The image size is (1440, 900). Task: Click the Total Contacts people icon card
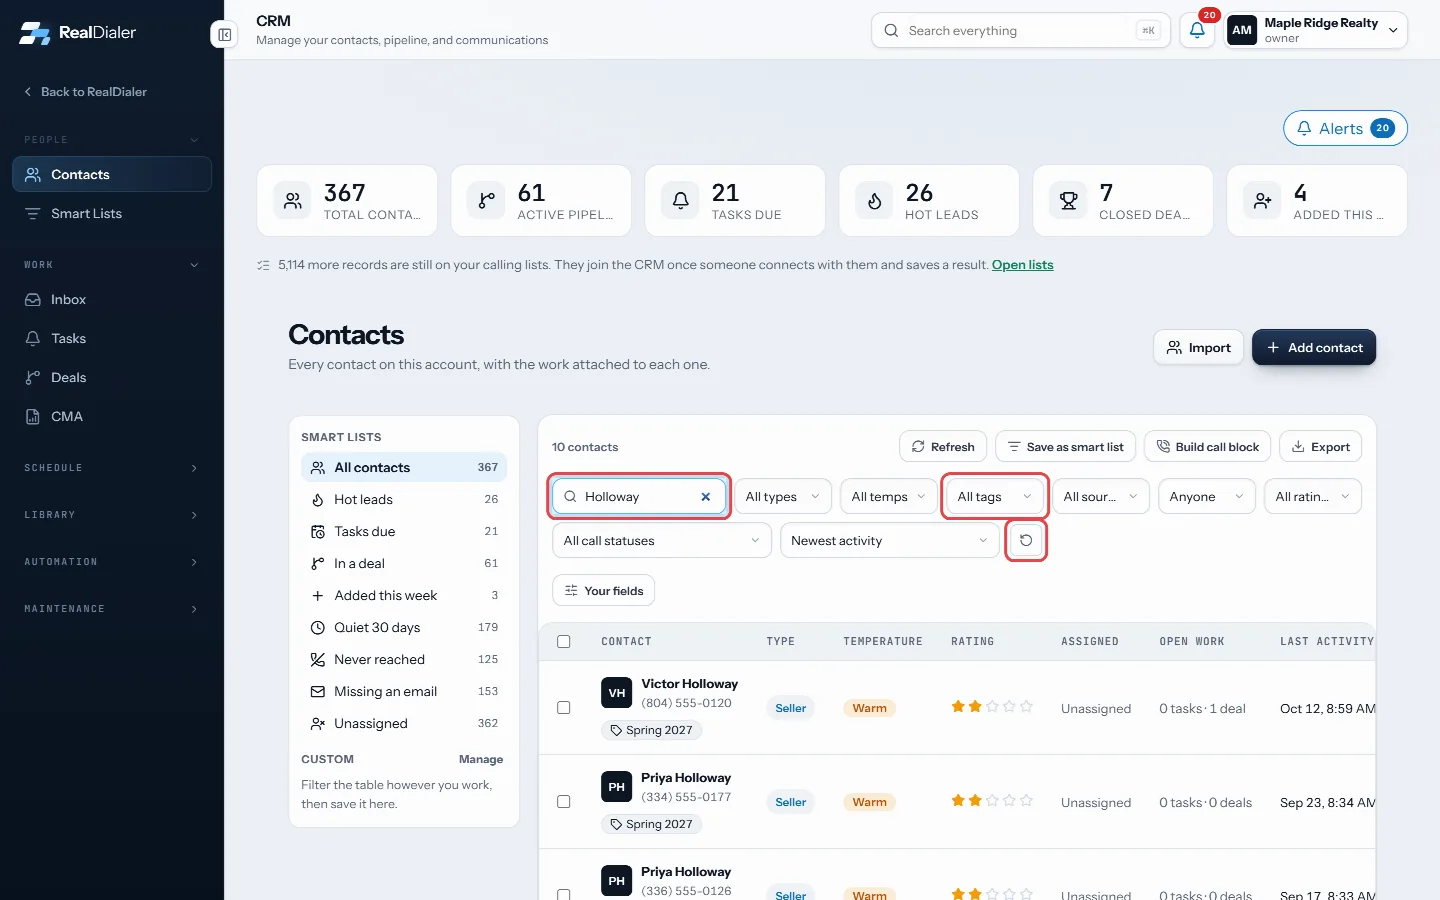(347, 201)
